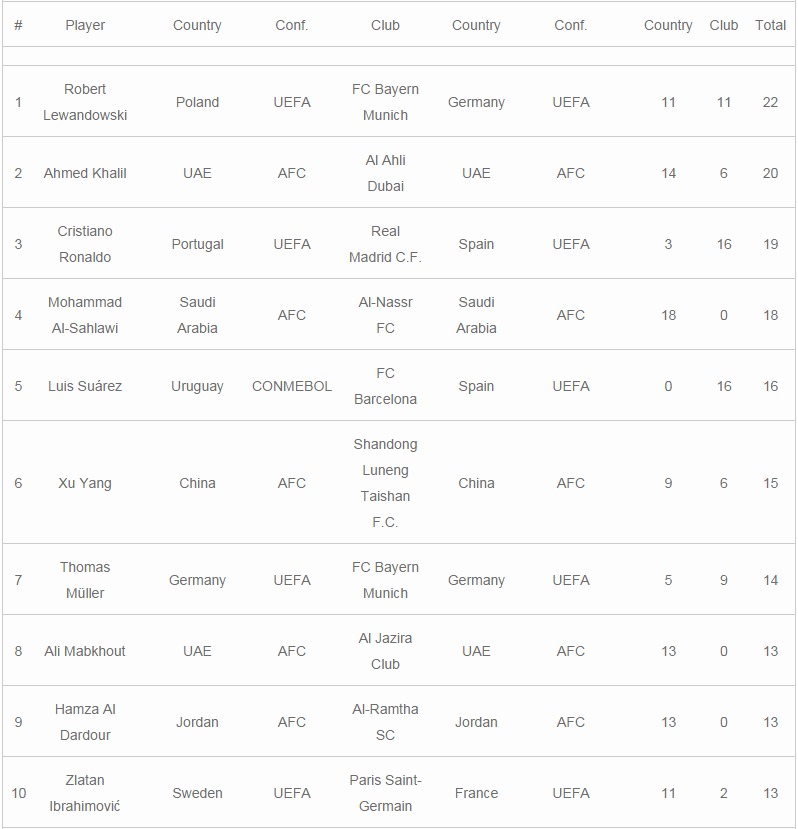Click the CONMEBOL confederation cell
This screenshot has width=798, height=829.
point(292,386)
